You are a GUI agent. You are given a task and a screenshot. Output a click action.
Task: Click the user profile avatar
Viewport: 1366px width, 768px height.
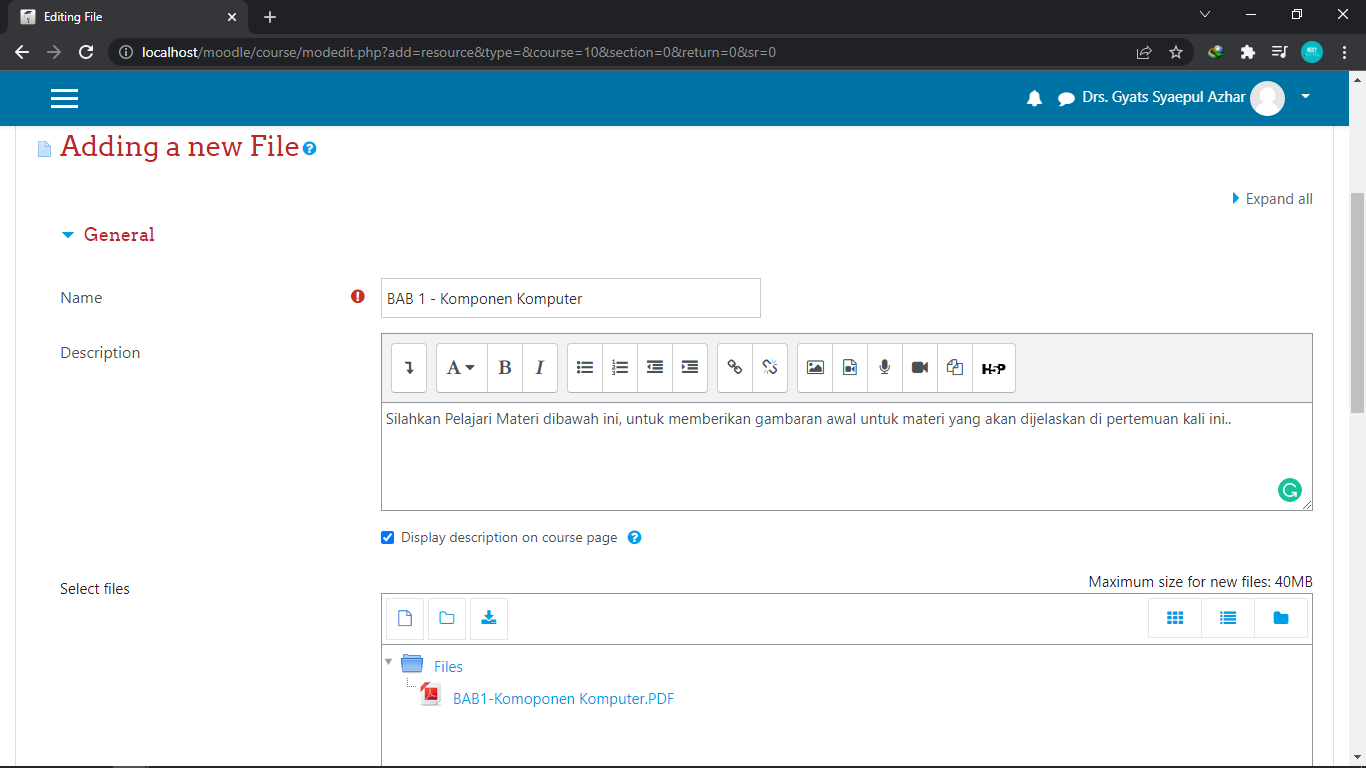(x=1268, y=98)
